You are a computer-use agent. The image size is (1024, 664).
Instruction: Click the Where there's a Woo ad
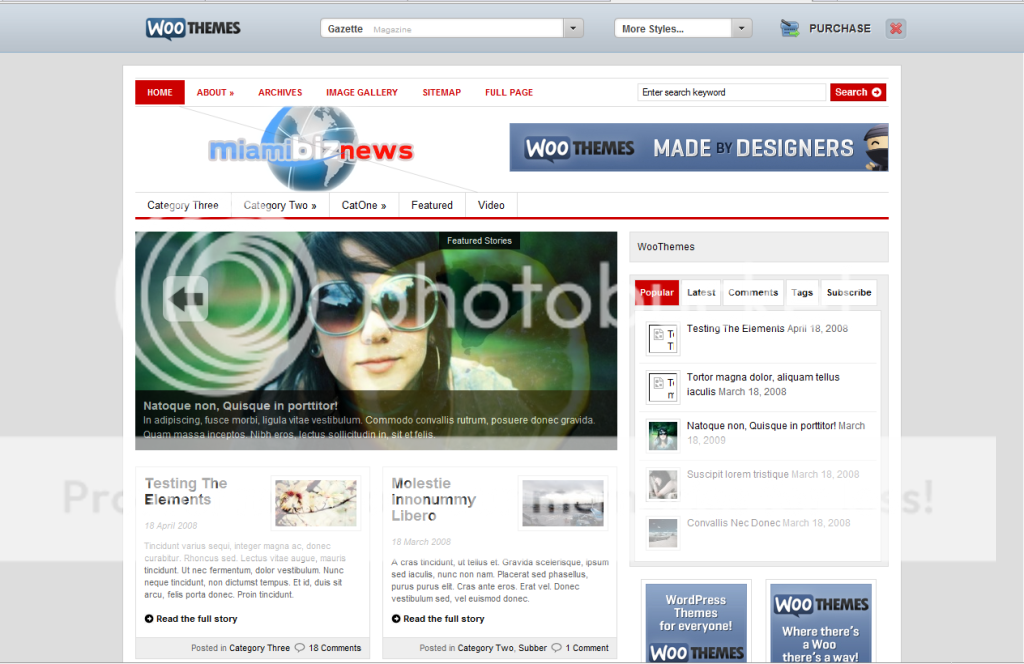coord(821,623)
